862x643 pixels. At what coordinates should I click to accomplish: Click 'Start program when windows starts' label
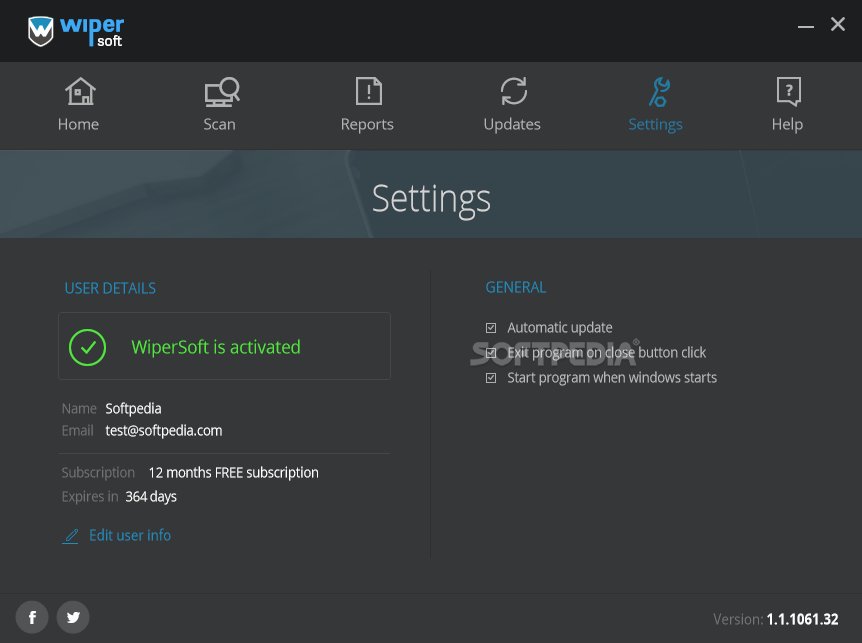click(x=612, y=378)
